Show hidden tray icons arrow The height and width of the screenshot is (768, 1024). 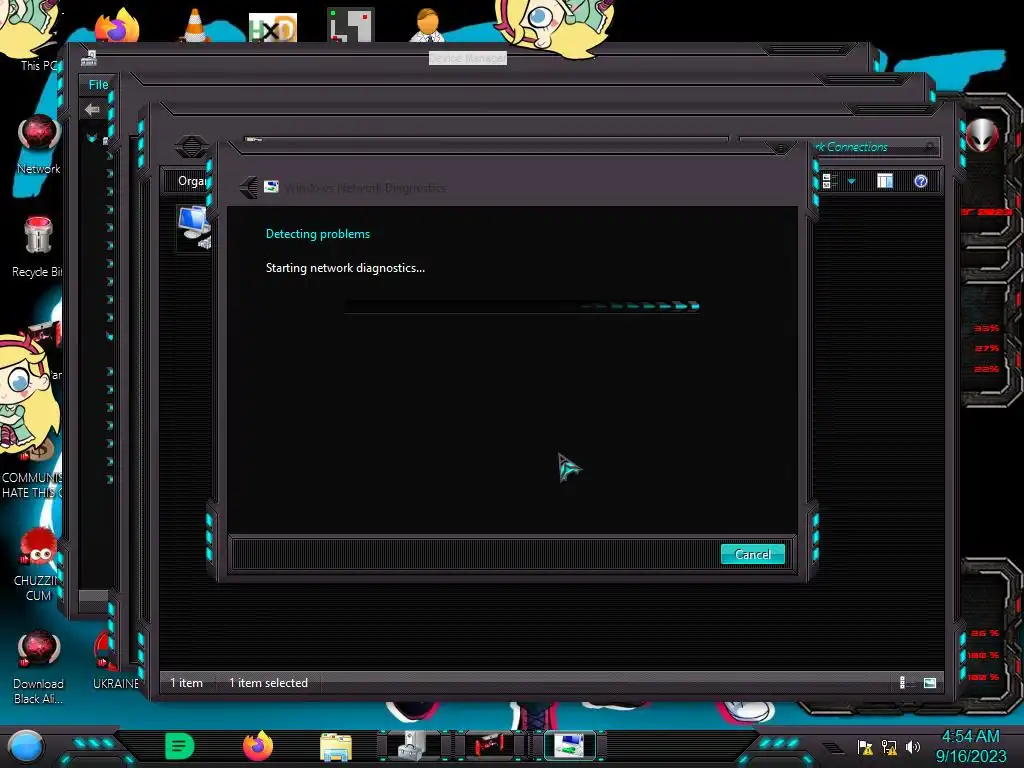click(832, 747)
